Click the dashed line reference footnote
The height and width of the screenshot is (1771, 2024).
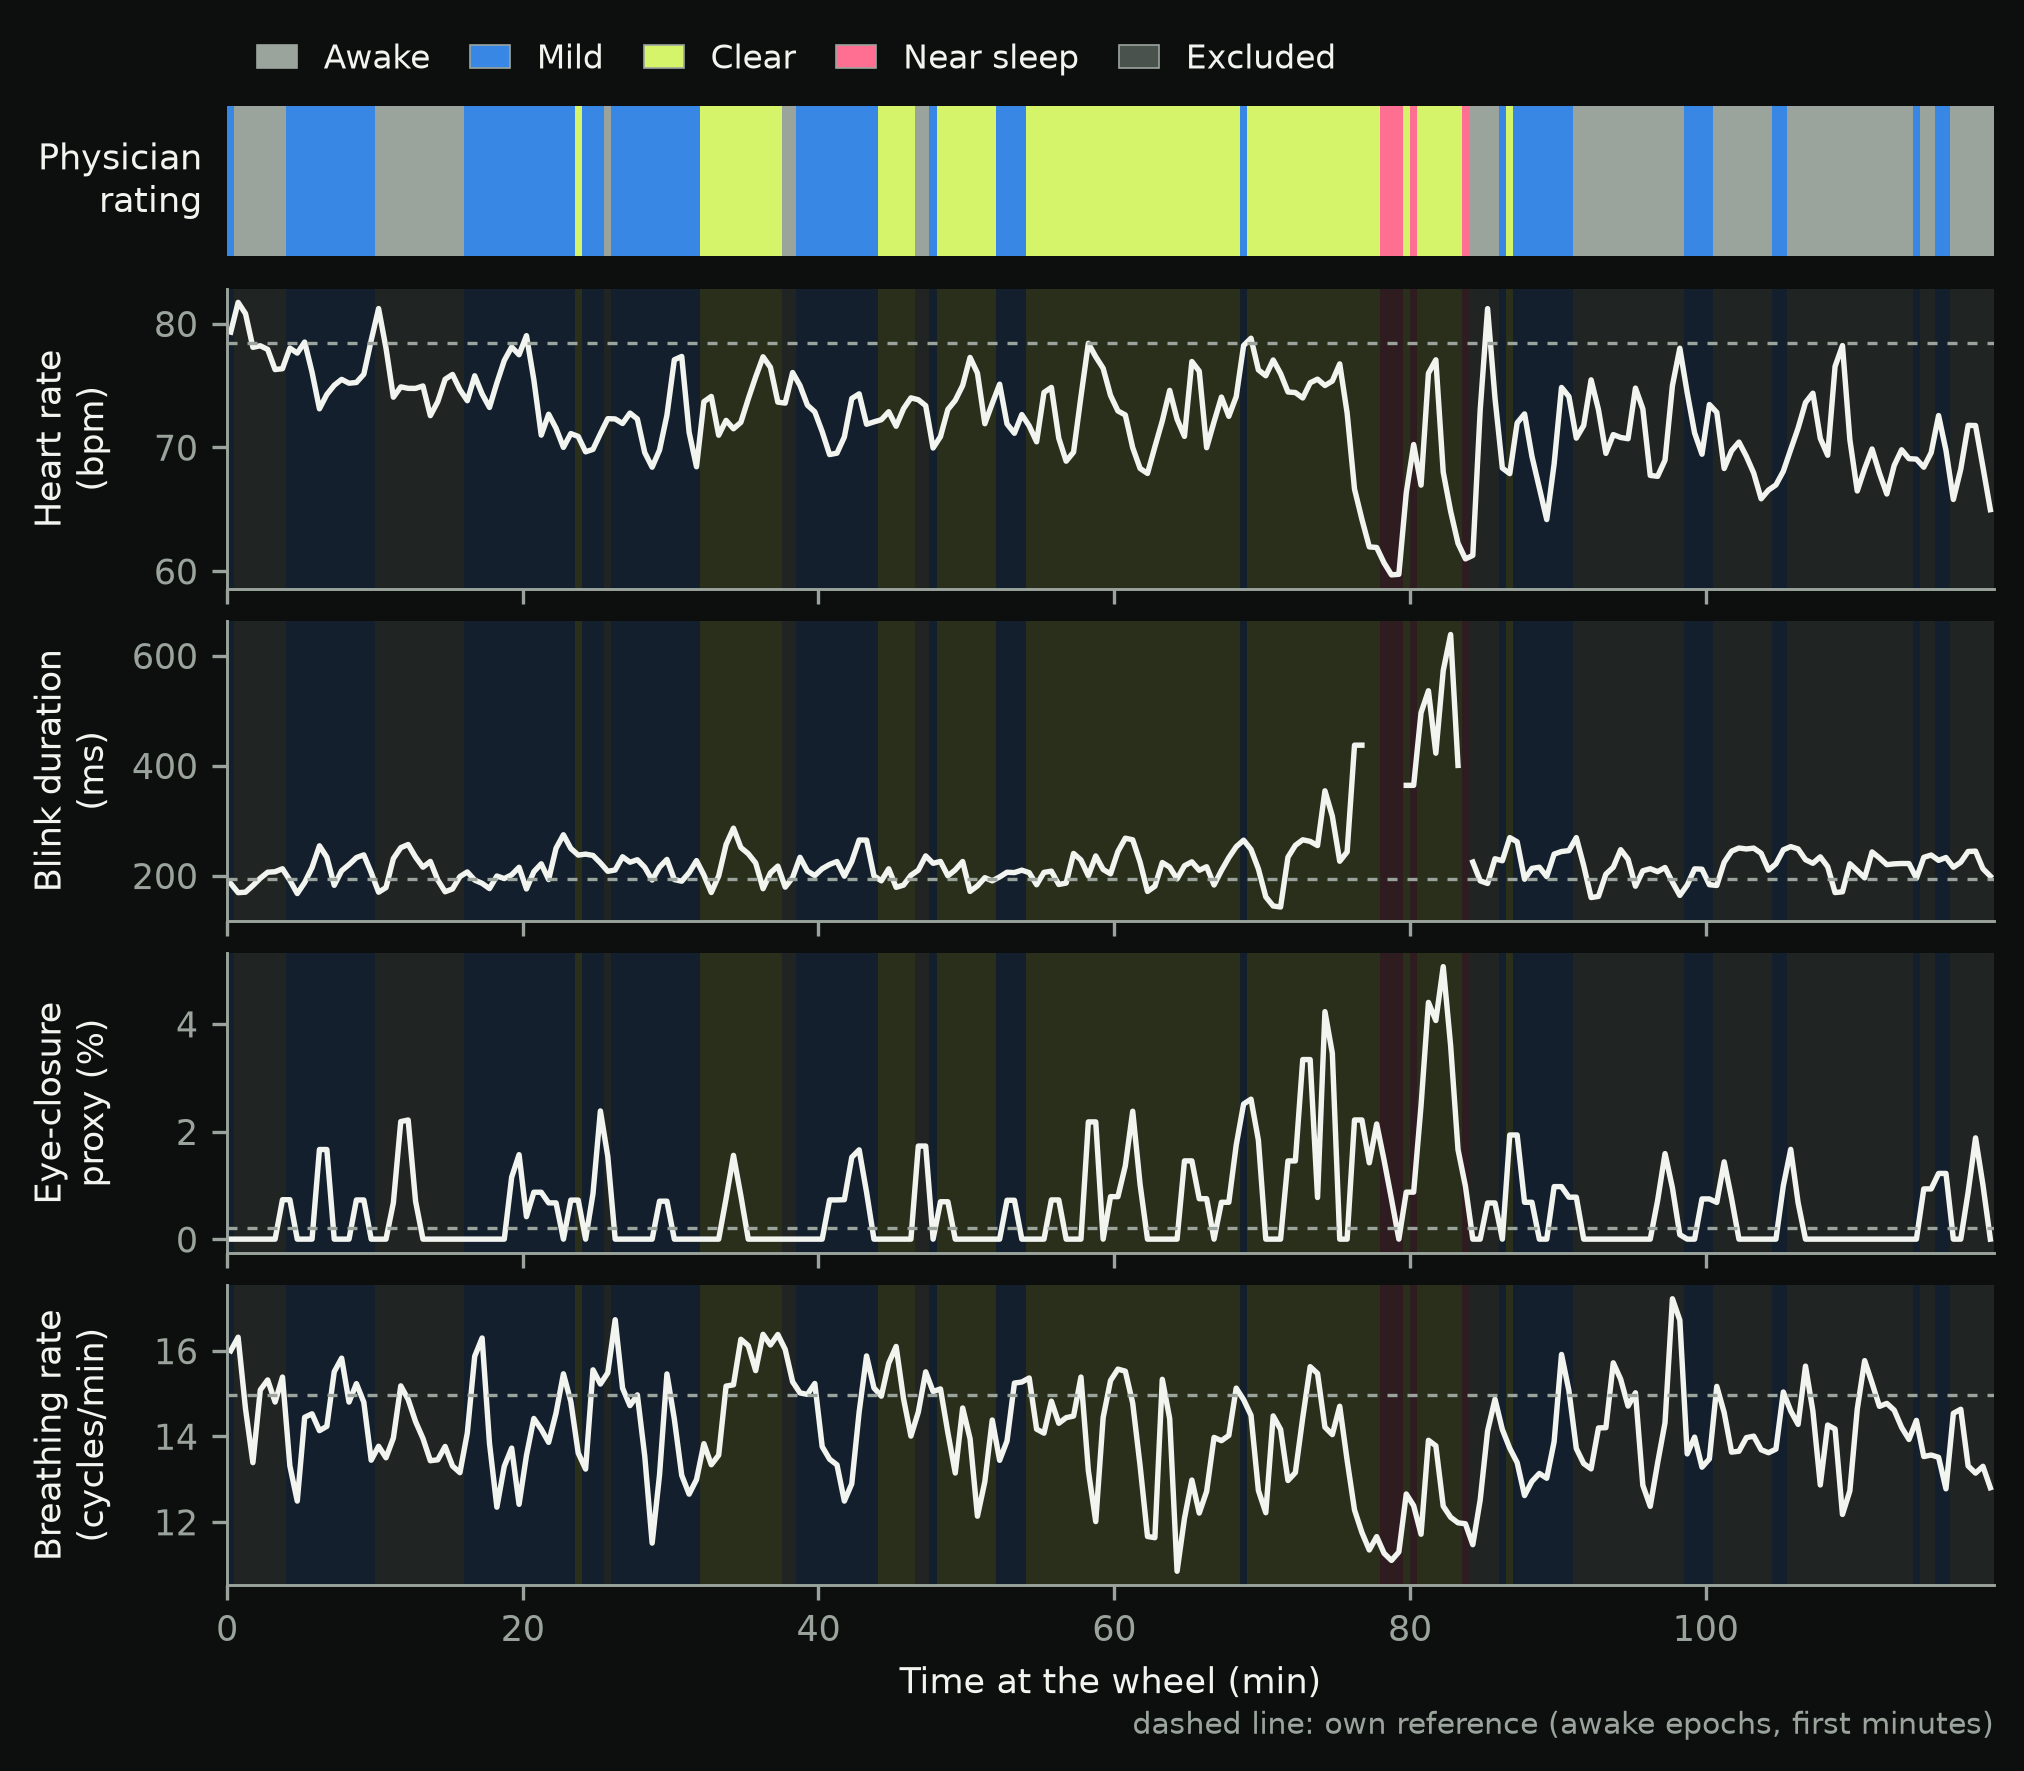click(1562, 1724)
